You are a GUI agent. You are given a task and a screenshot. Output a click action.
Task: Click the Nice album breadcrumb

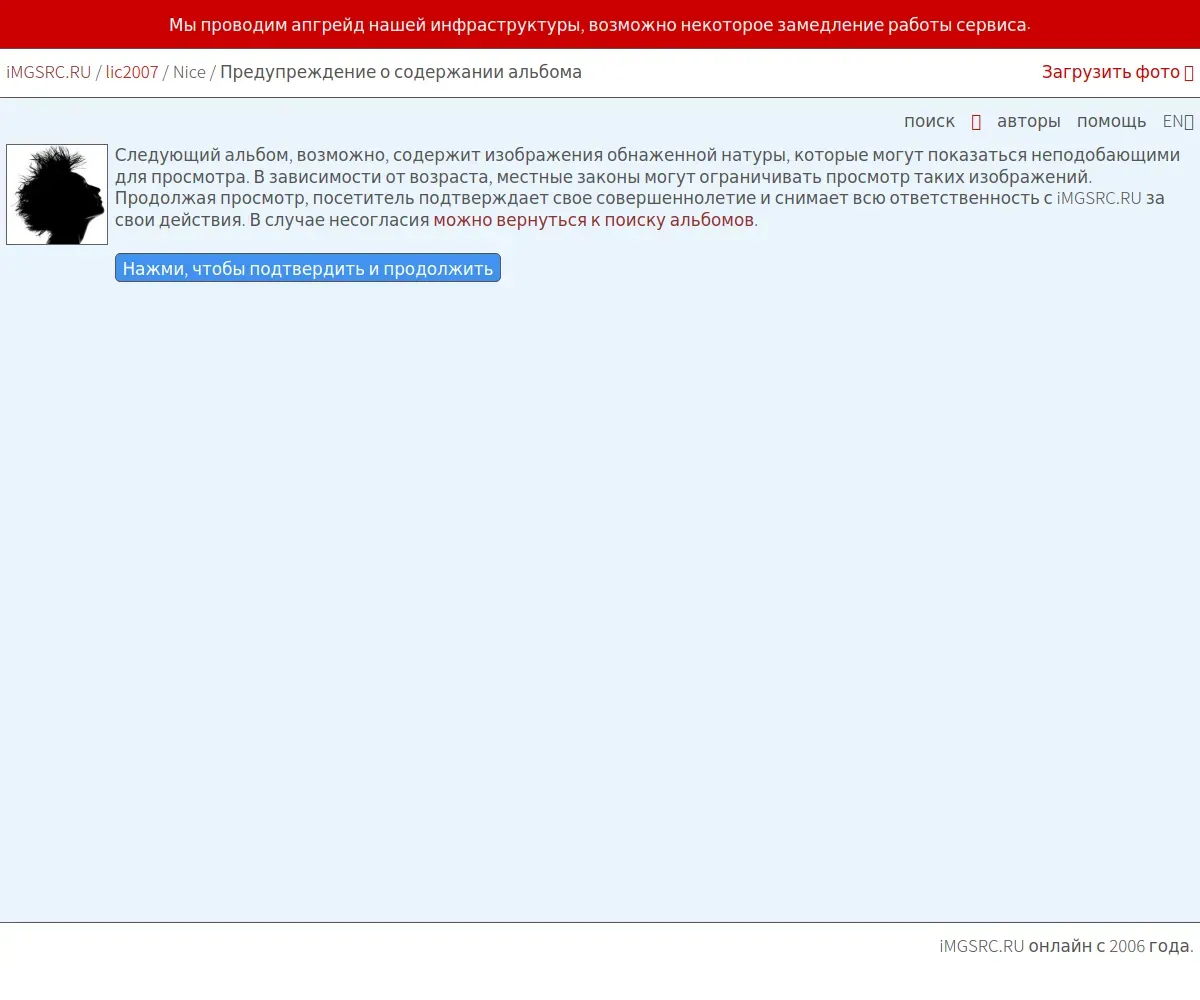click(x=189, y=72)
